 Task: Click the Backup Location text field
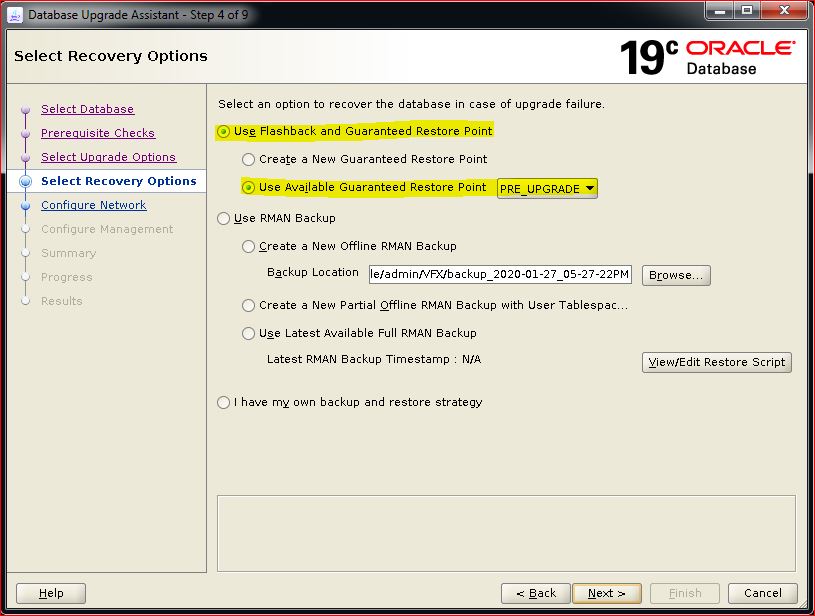point(499,274)
